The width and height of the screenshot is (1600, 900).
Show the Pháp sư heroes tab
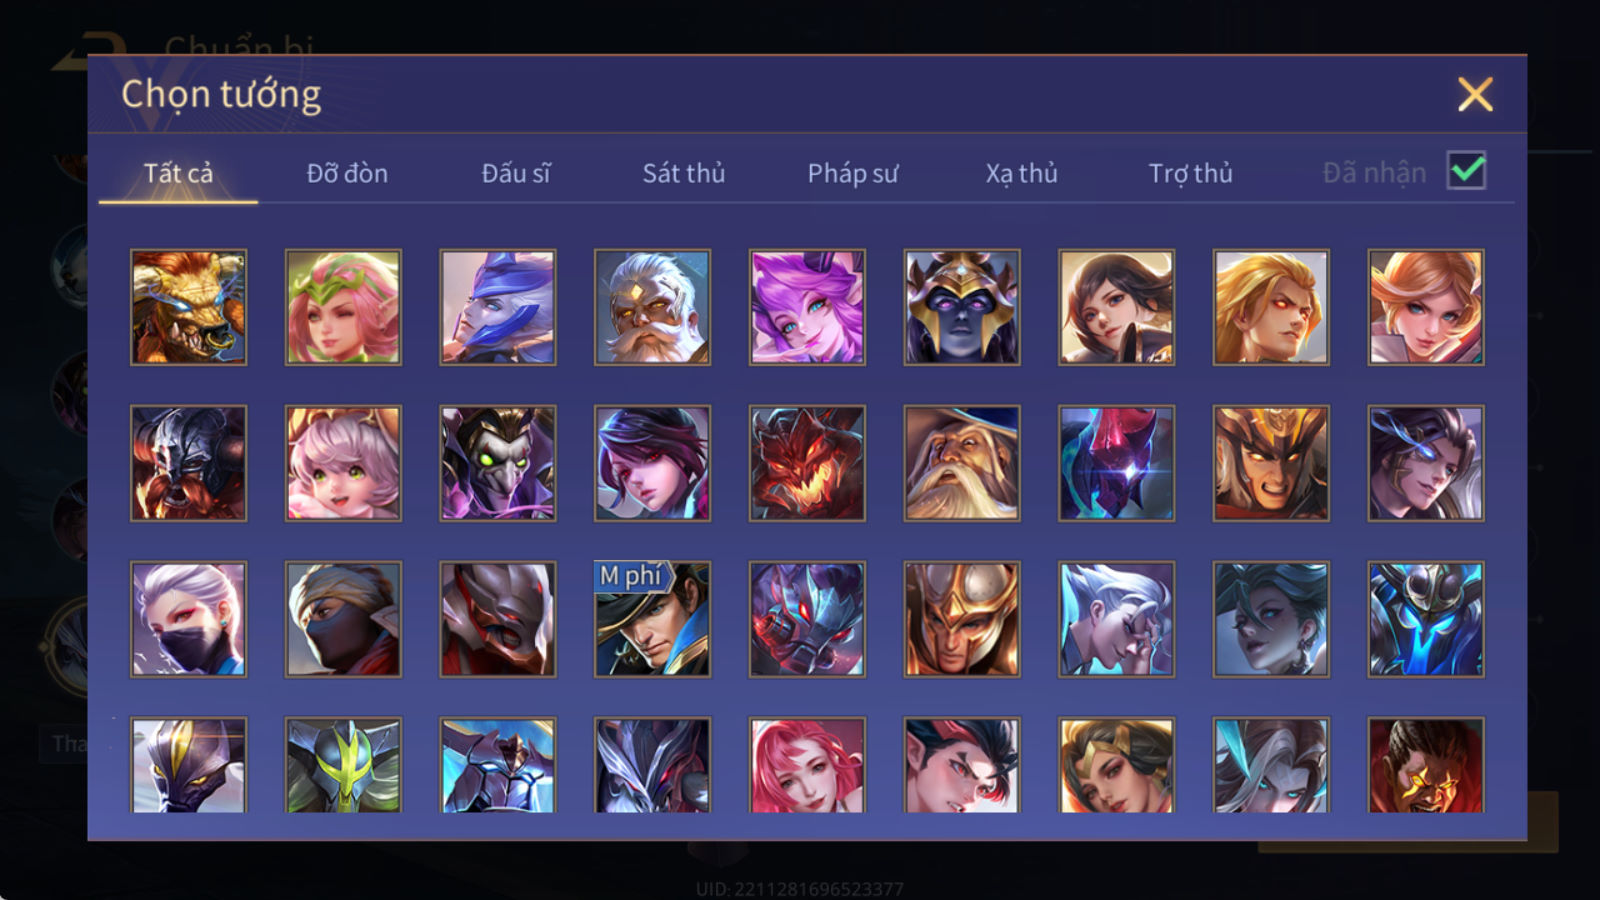click(x=853, y=173)
